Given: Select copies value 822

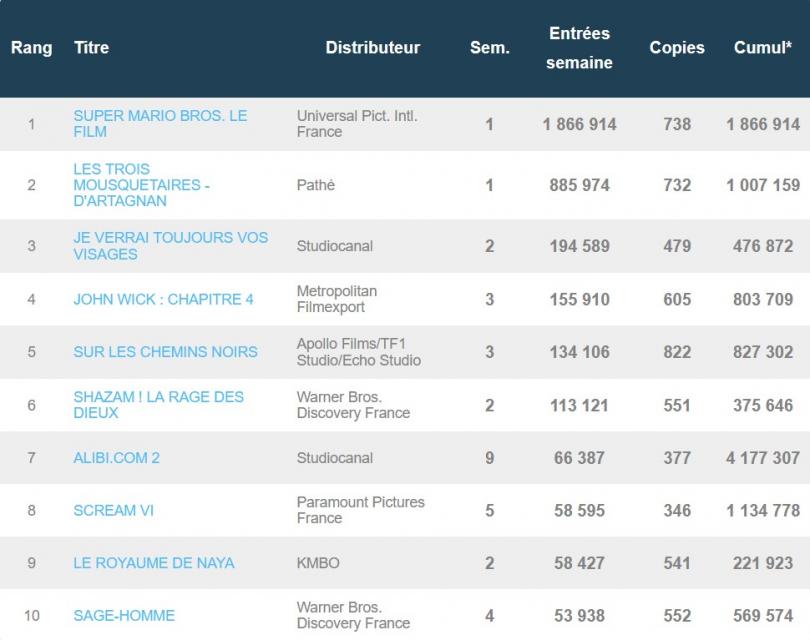Looking at the screenshot, I should pos(677,352).
